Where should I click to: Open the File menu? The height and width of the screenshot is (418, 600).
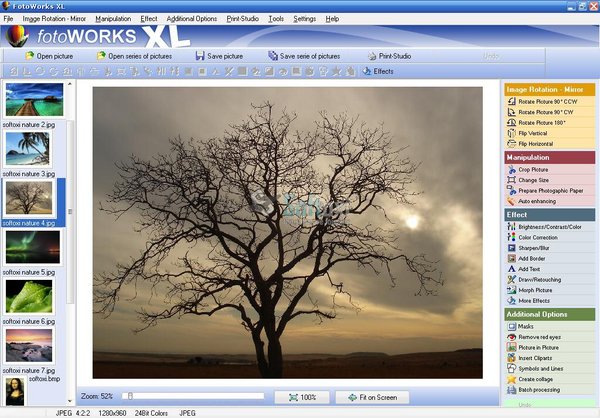click(x=8, y=19)
